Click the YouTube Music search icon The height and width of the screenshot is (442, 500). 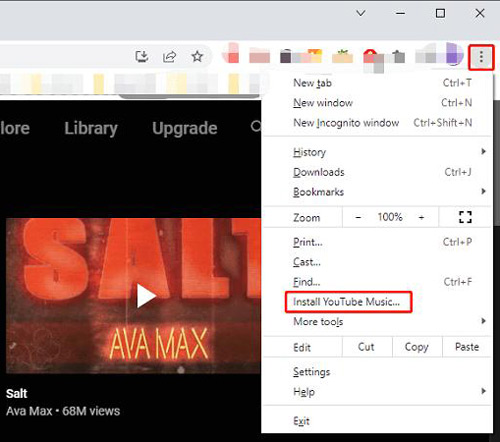(256, 126)
